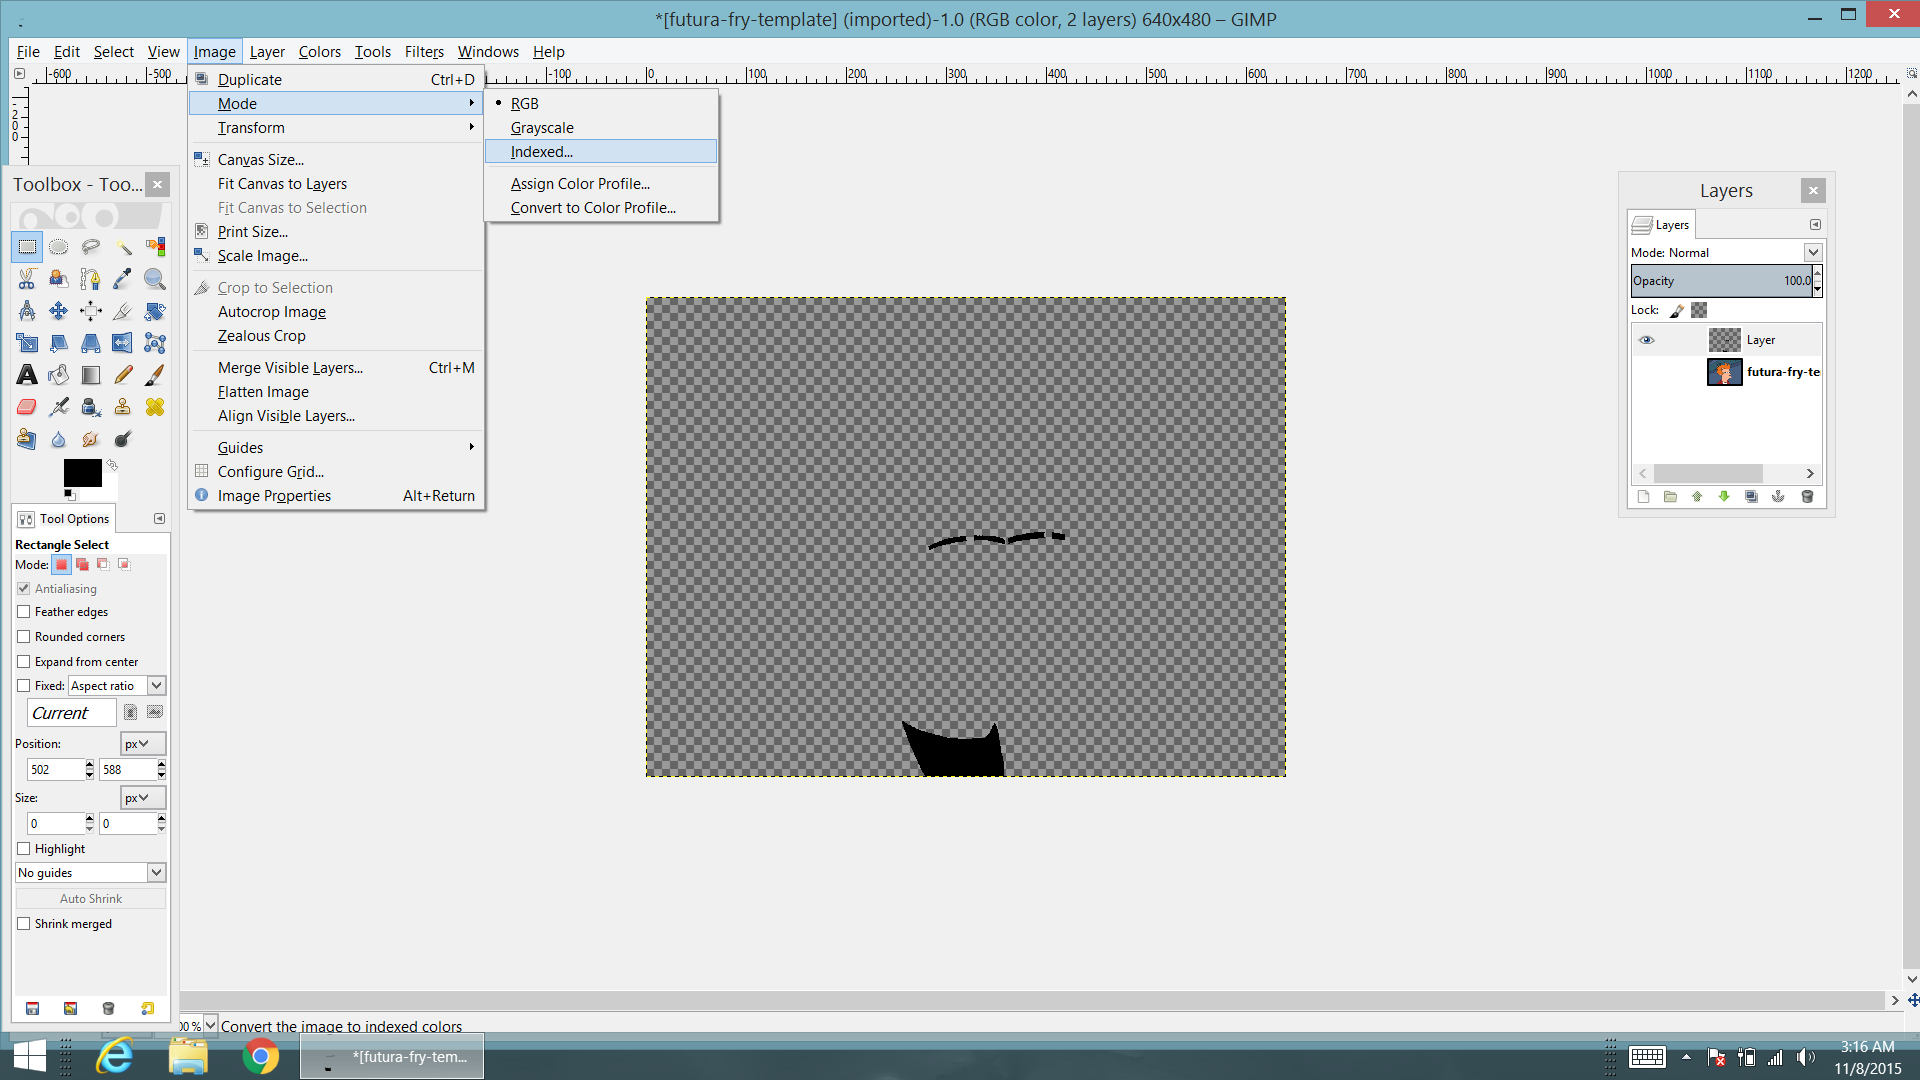Image resolution: width=1920 pixels, height=1080 pixels.
Task: Open the layer Mode Normal dropdown
Action: 1727,253
